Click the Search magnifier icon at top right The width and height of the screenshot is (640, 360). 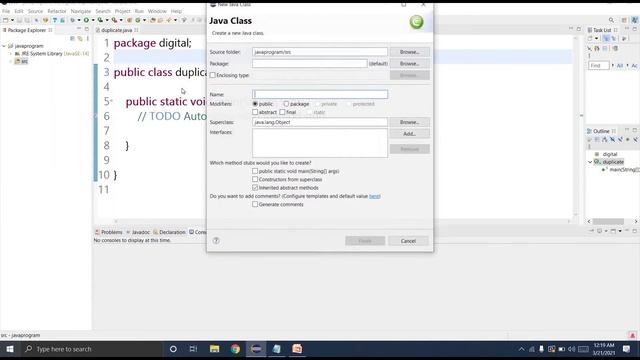point(611,20)
